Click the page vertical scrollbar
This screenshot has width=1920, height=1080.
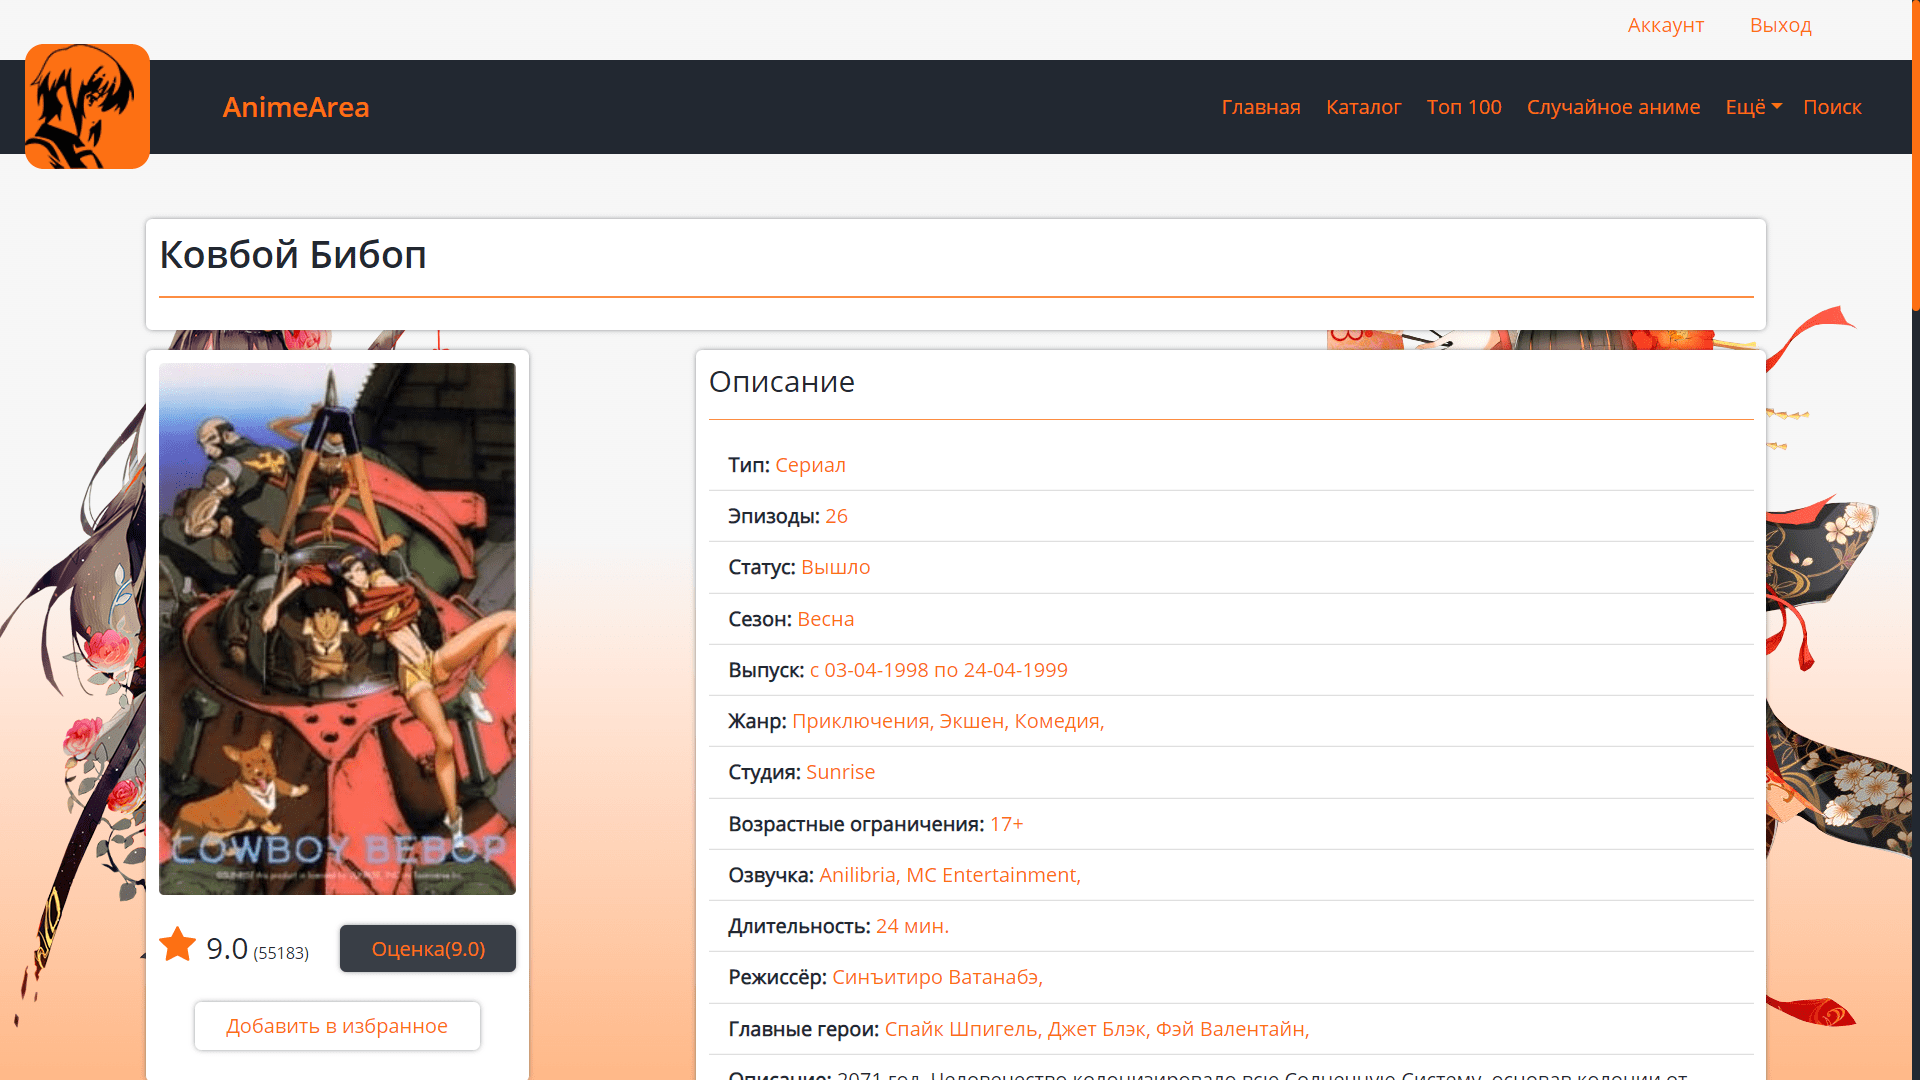coord(1915,160)
